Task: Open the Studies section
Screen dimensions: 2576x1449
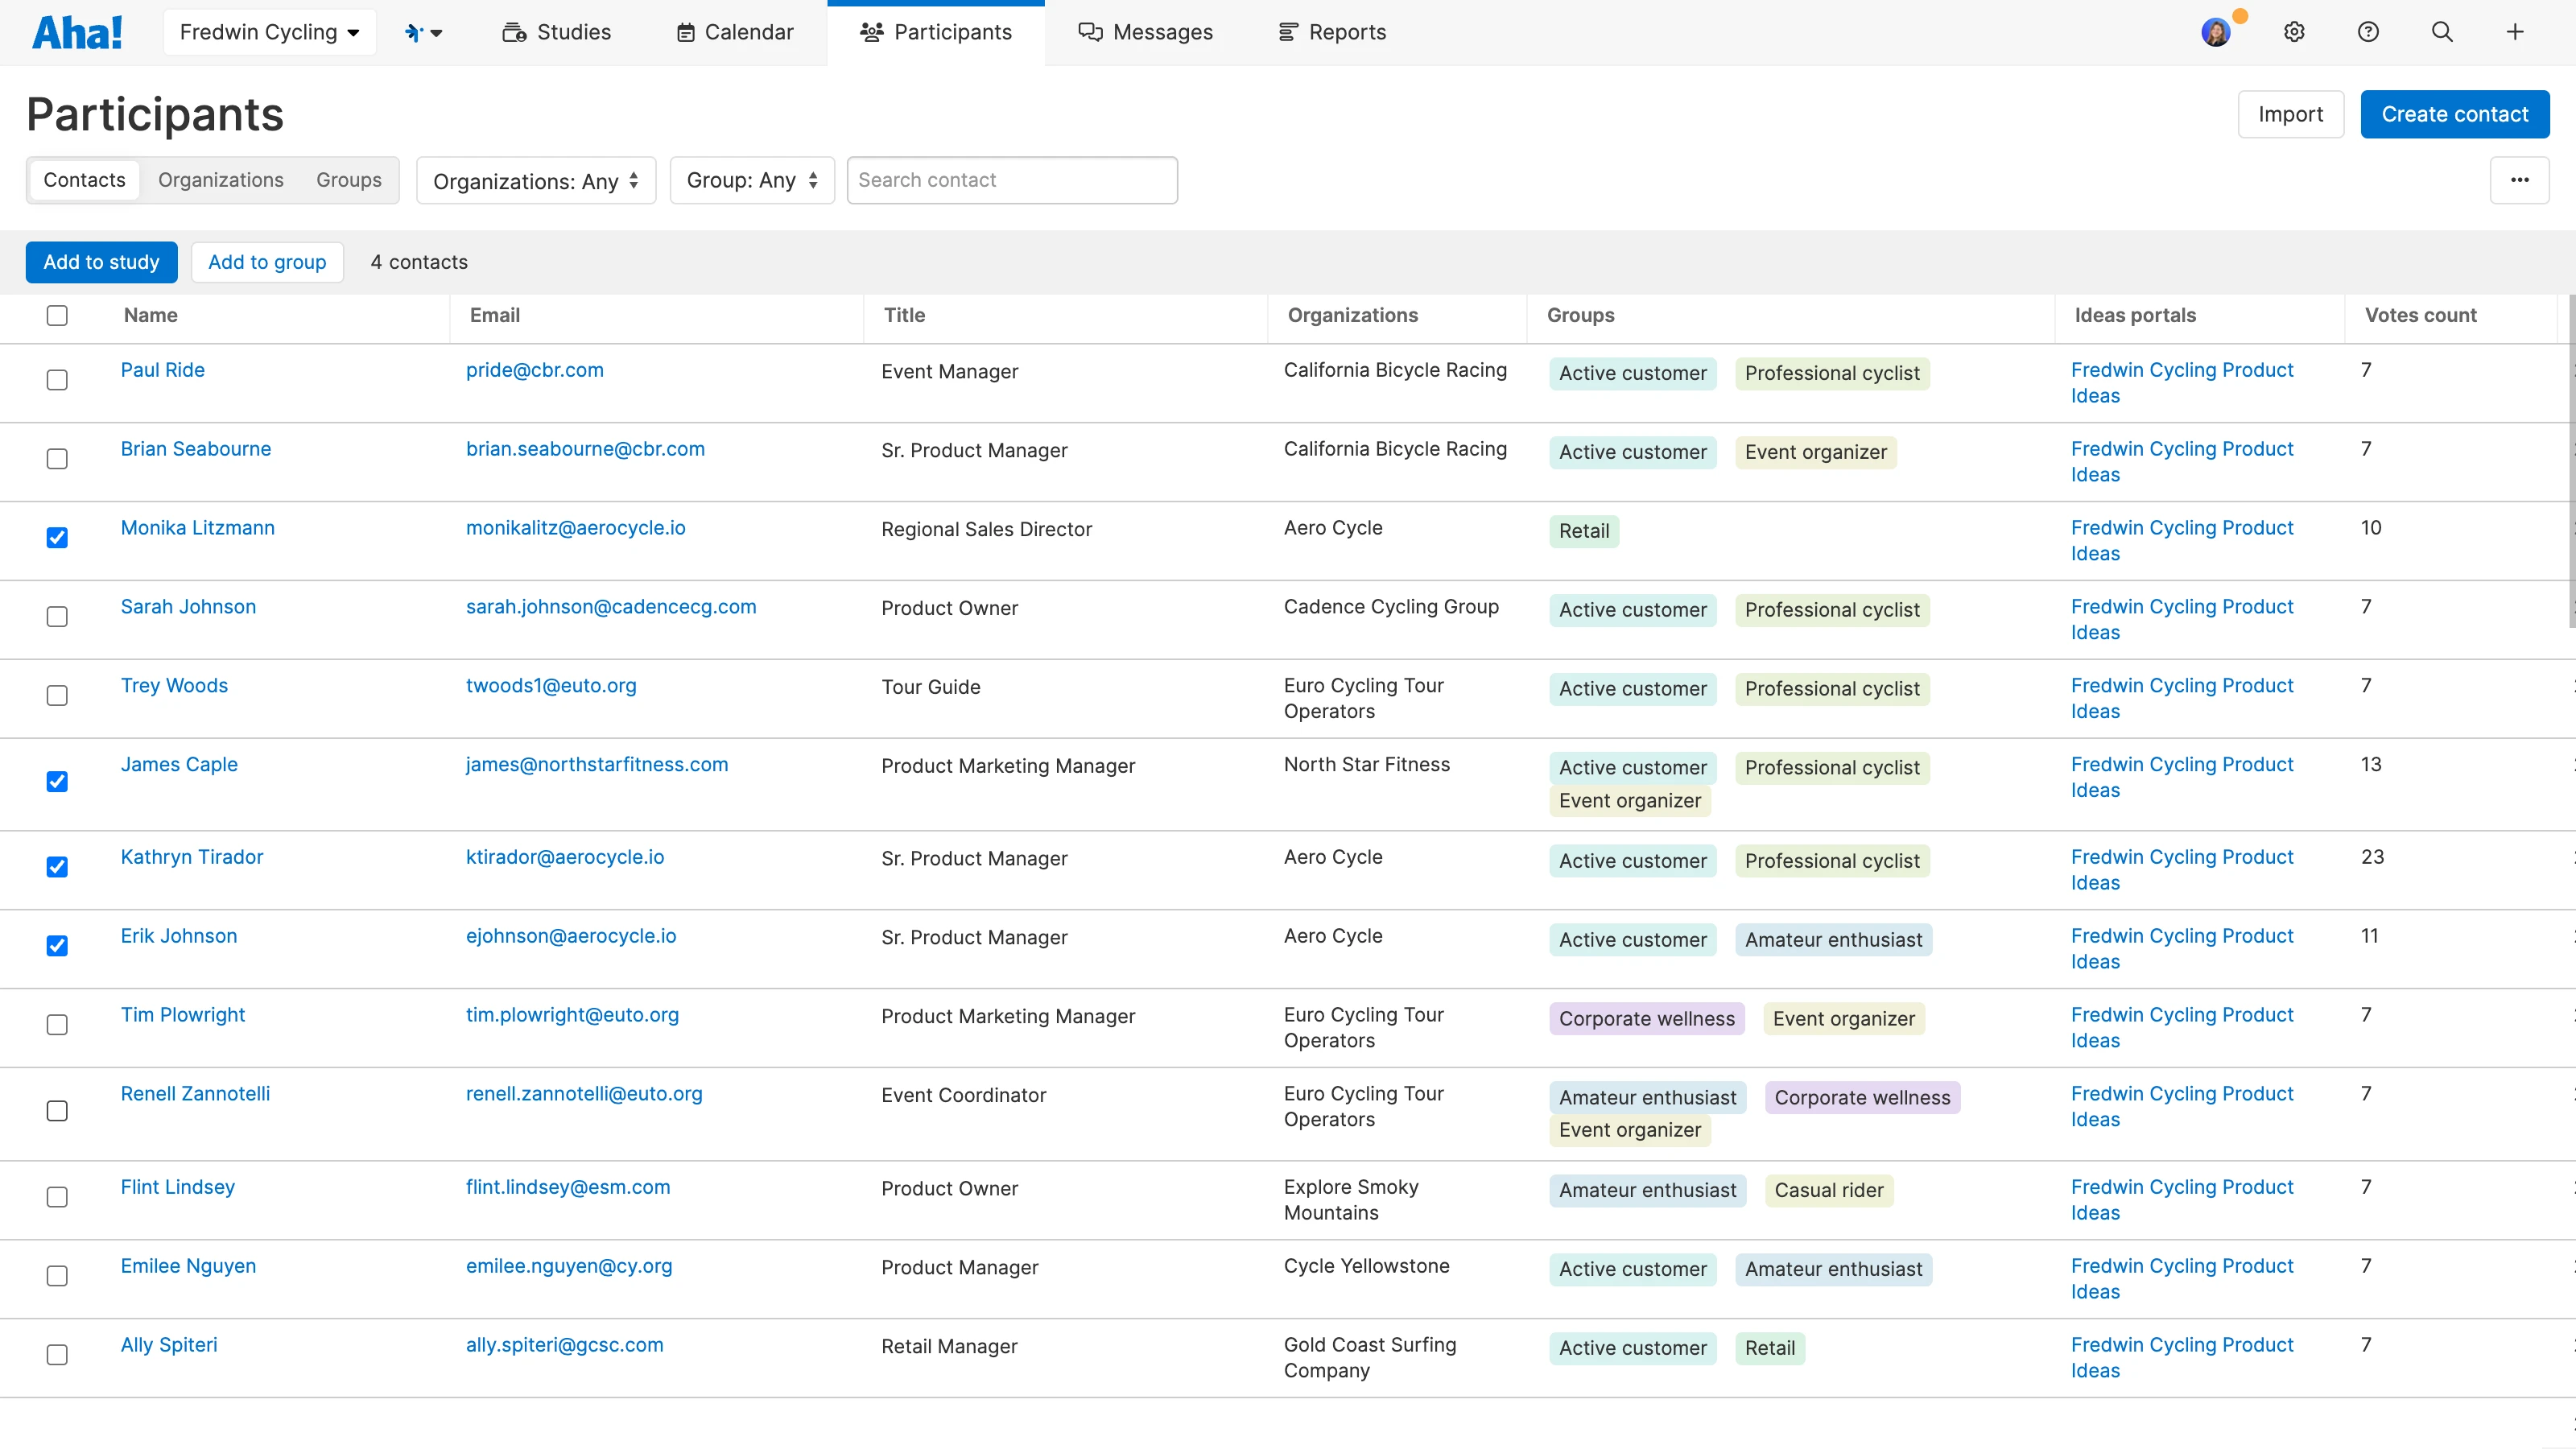Action: click(557, 31)
